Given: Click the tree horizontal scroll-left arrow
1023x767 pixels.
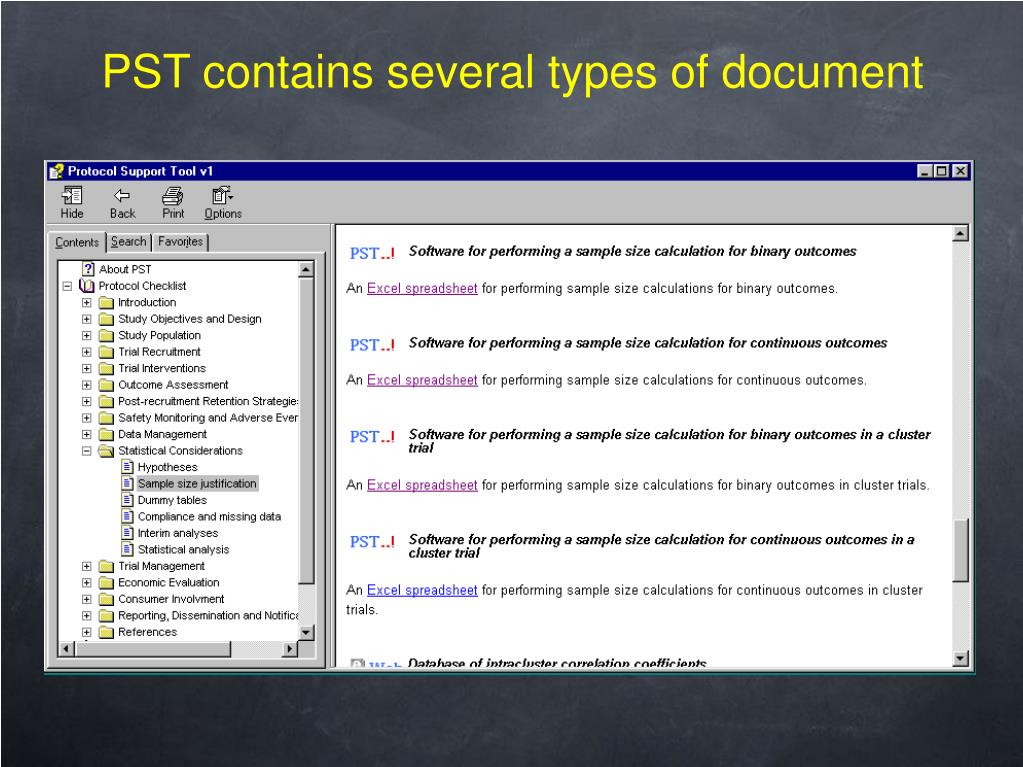Looking at the screenshot, I should coord(66,648).
